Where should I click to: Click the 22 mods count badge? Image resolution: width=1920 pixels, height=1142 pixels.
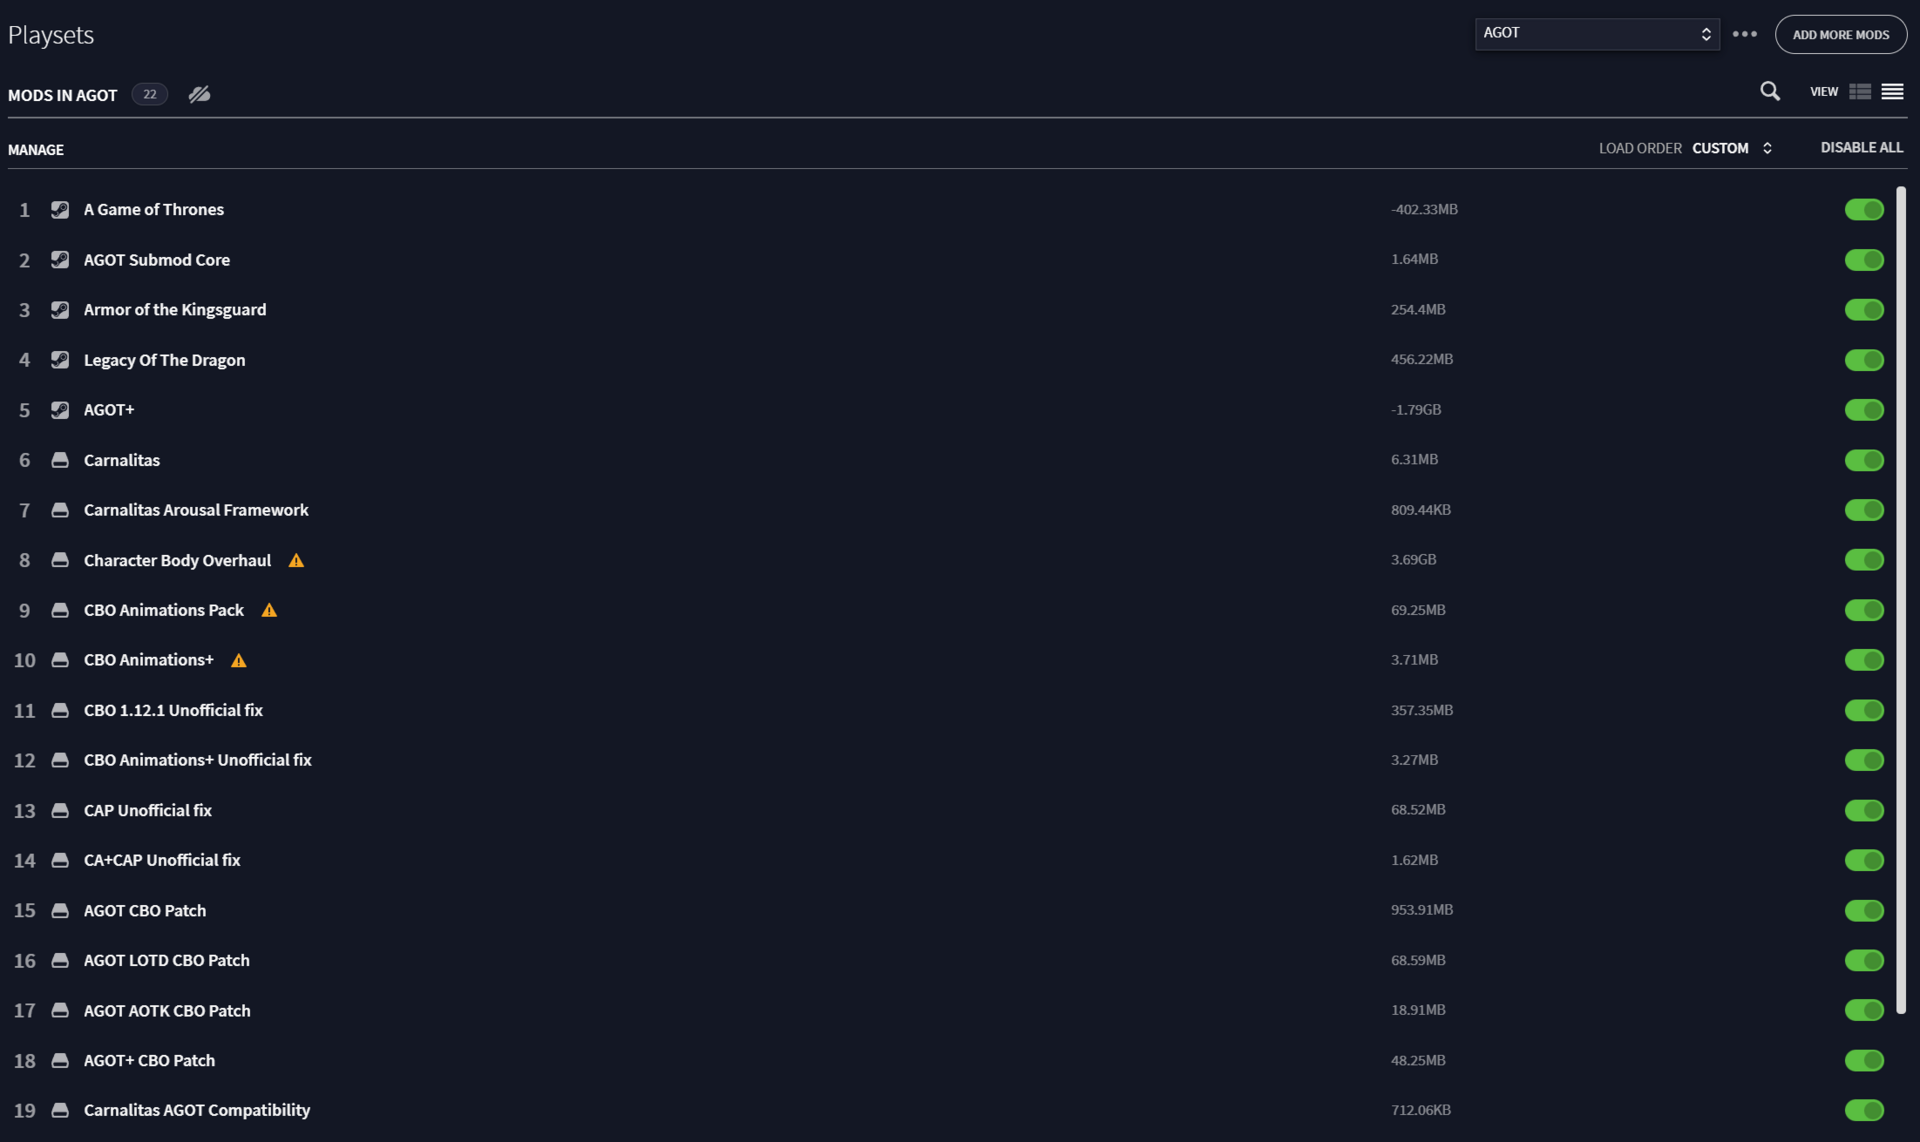tap(150, 94)
